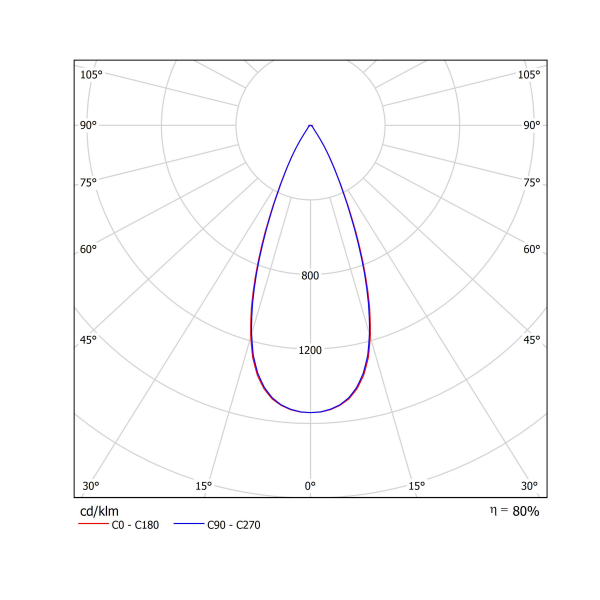
Task: Click the left 60° angle label
Action: pyautogui.click(x=88, y=249)
